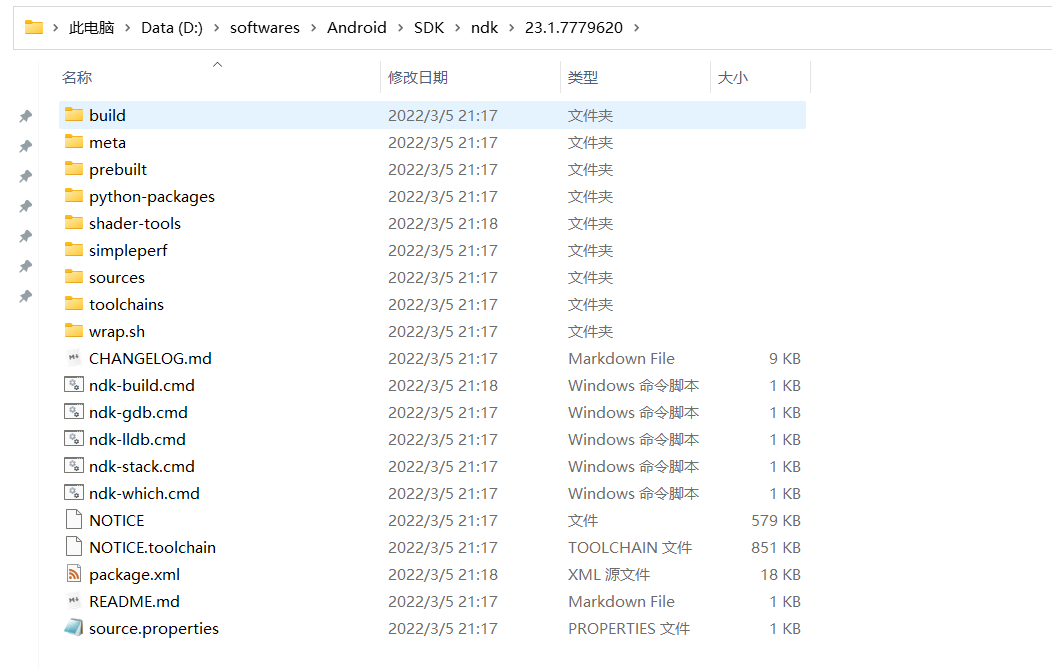Viewport: 1052px width, 669px height.
Task: Click the ndk-lldb.cmd script icon
Action: (x=74, y=439)
